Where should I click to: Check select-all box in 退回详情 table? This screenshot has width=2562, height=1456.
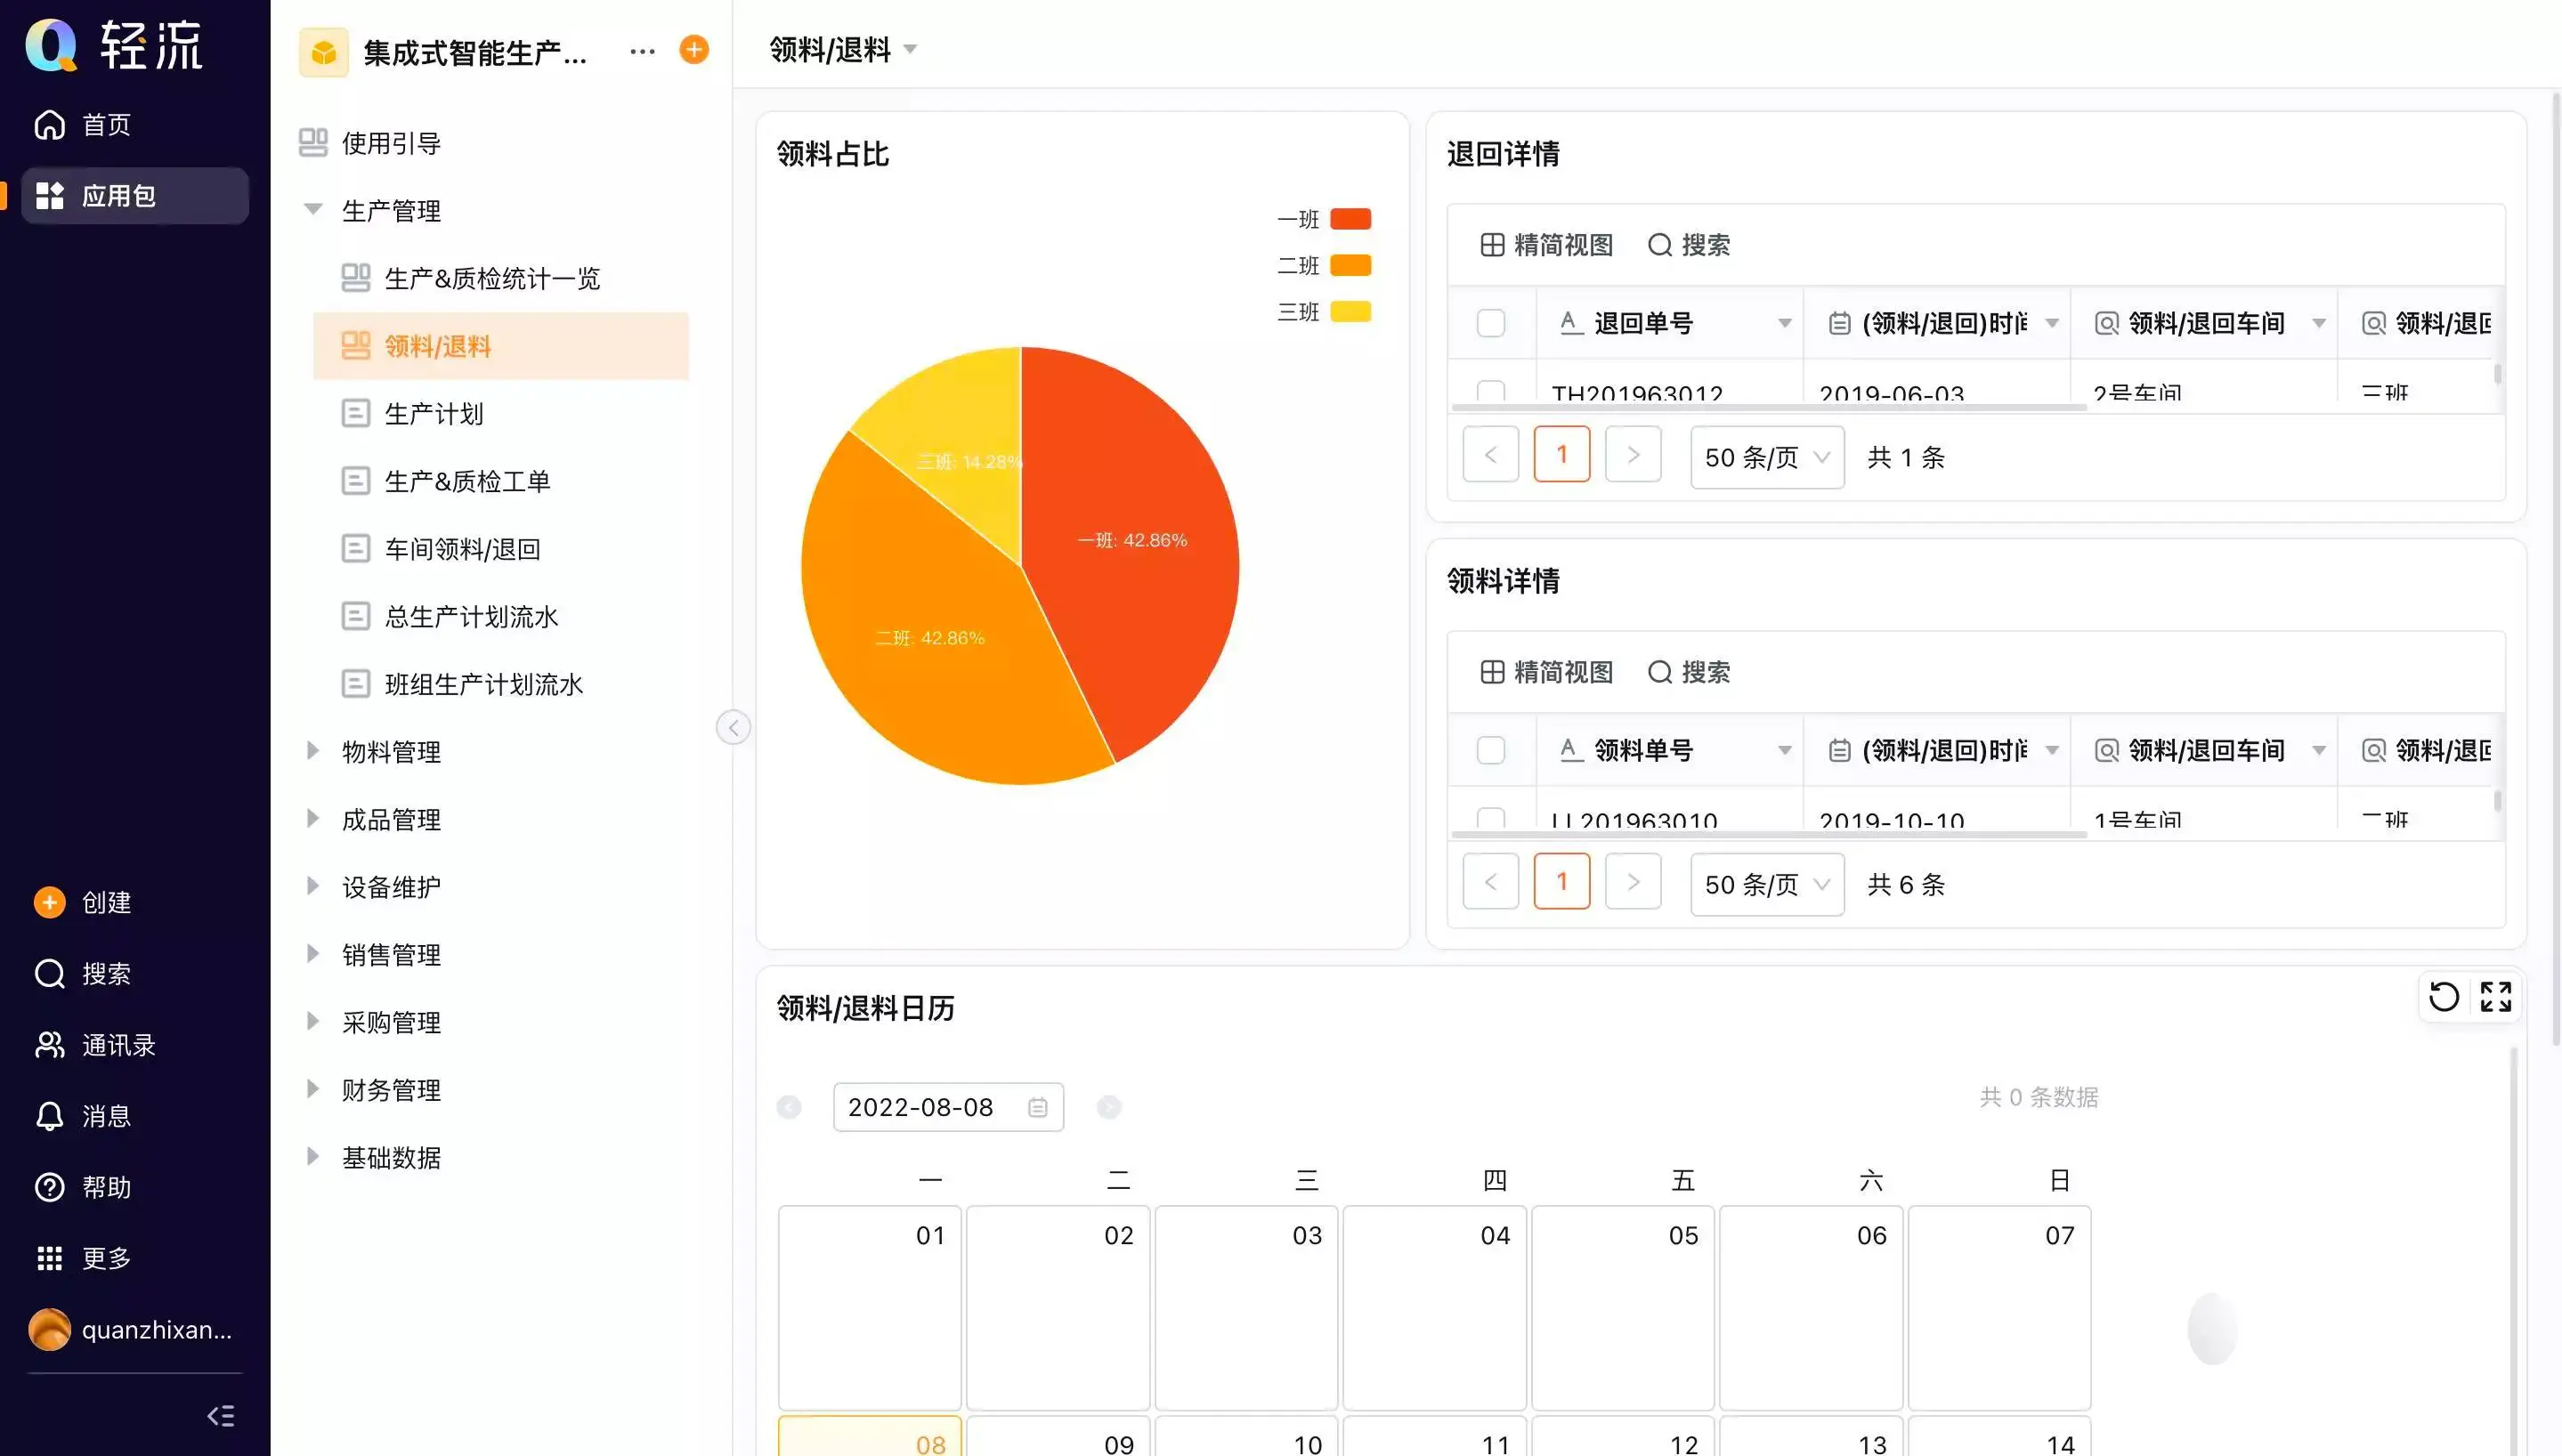[x=1490, y=323]
